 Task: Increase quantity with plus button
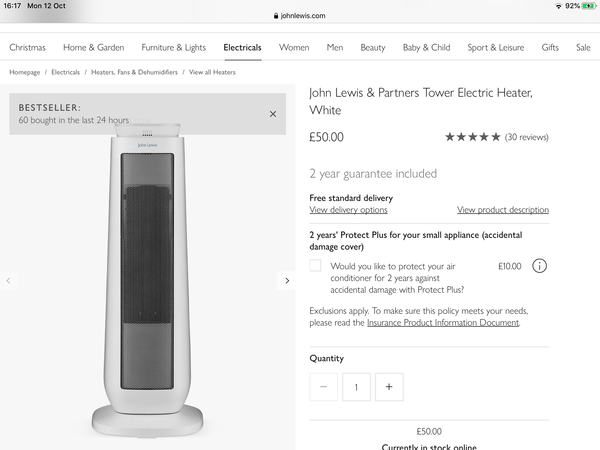tap(389, 387)
